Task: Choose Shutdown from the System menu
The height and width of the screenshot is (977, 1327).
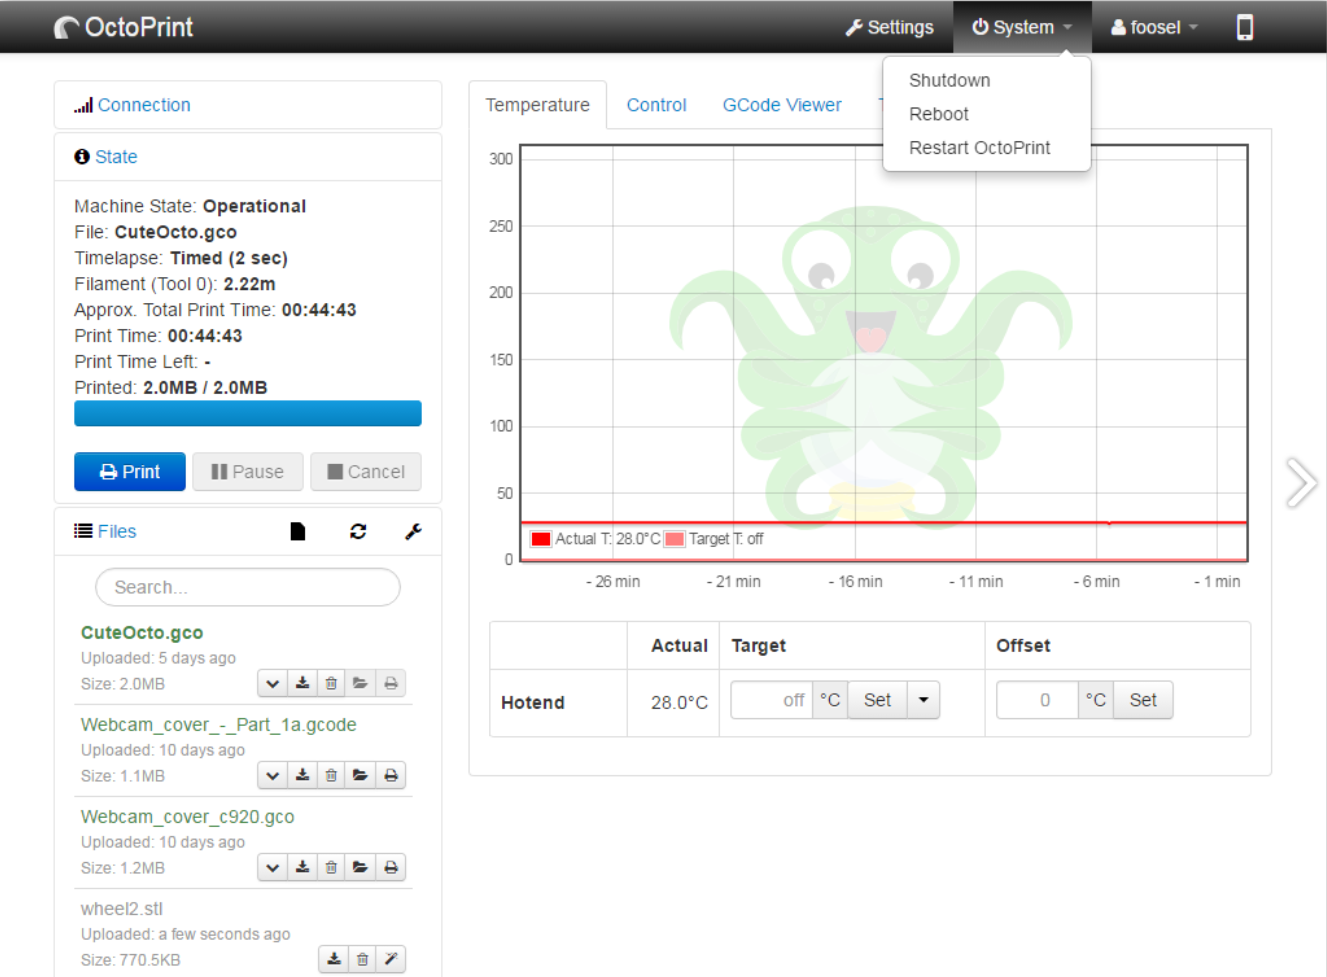Action: 949,80
